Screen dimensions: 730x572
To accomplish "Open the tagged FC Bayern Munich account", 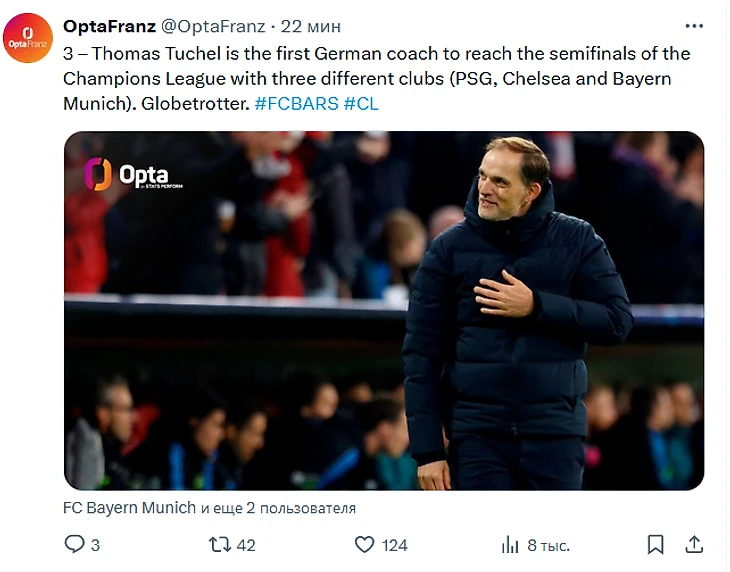I will click(x=129, y=507).
